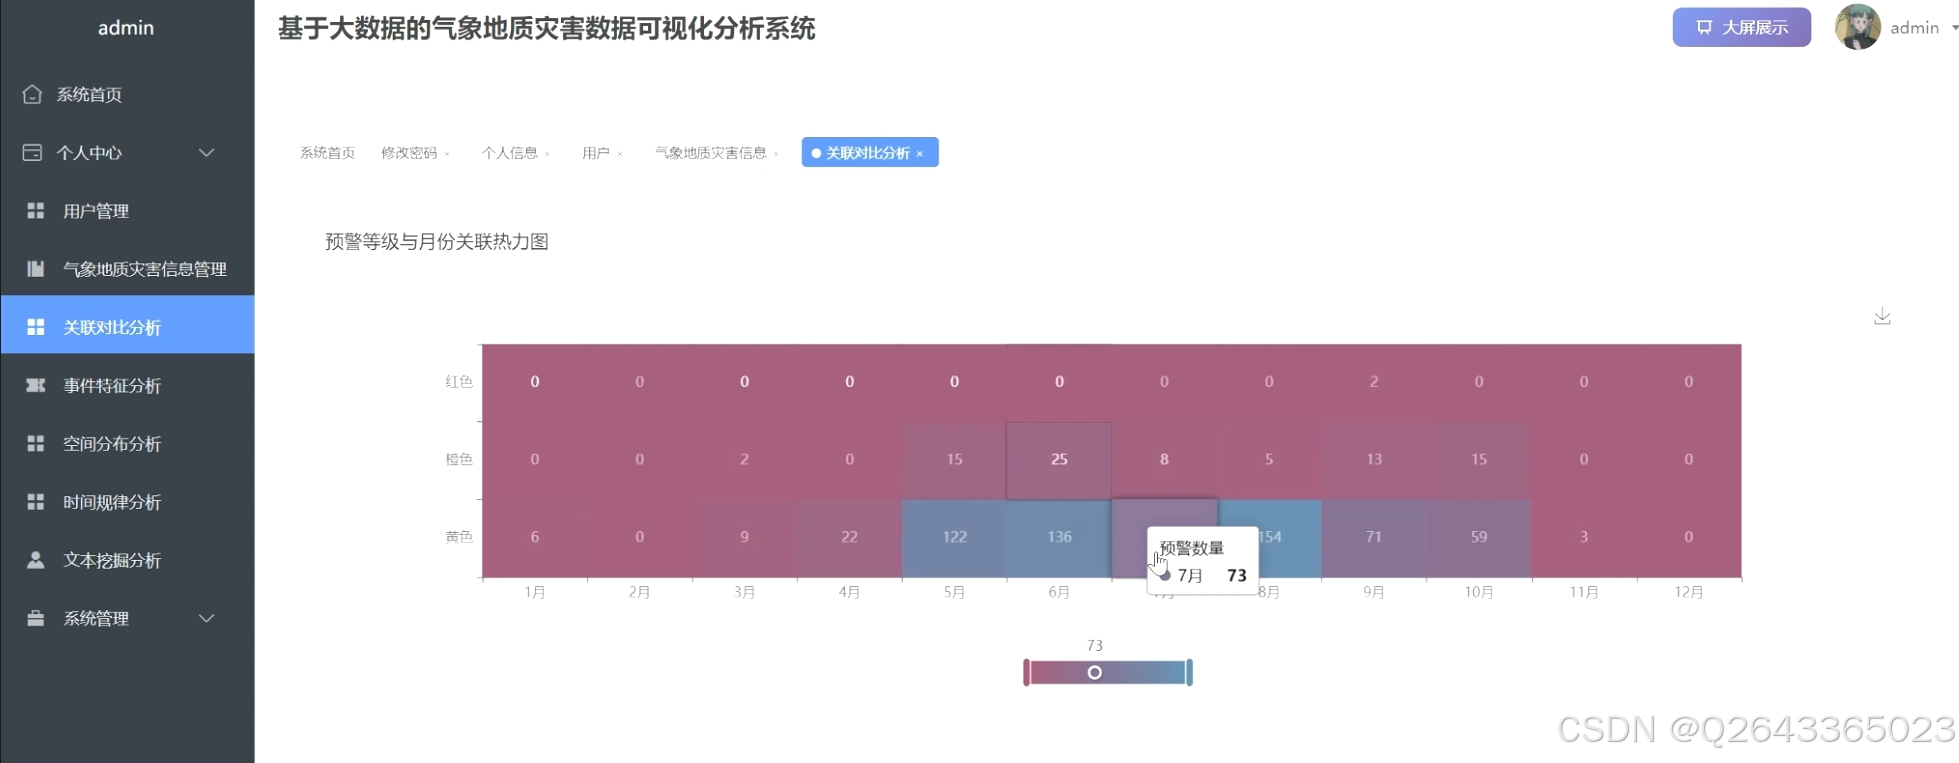Open the 用户 tab
Screen dimensions: 1959x763
(596, 153)
